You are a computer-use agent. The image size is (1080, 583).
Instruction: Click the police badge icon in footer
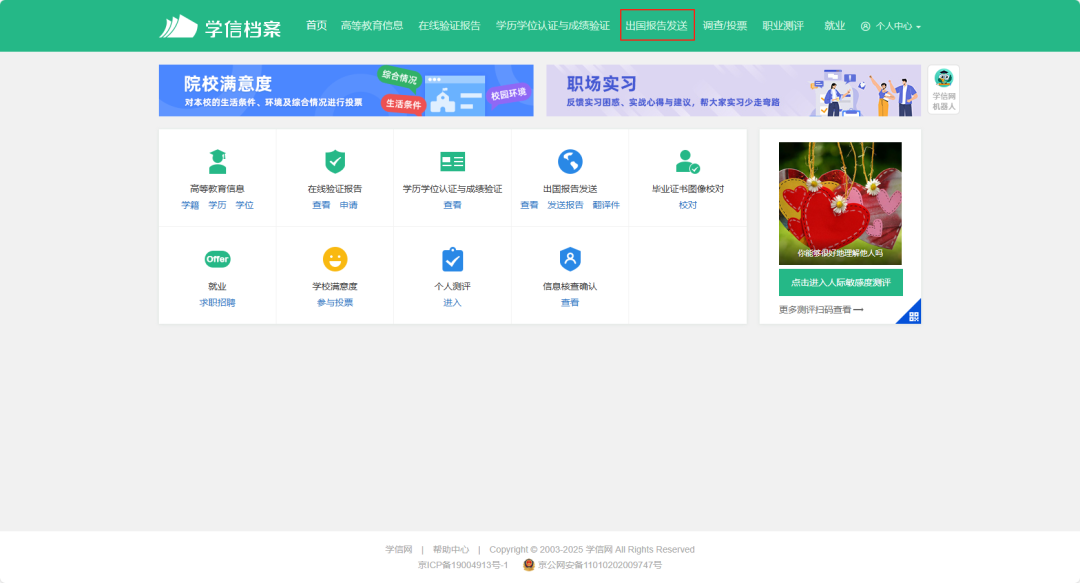[528, 565]
